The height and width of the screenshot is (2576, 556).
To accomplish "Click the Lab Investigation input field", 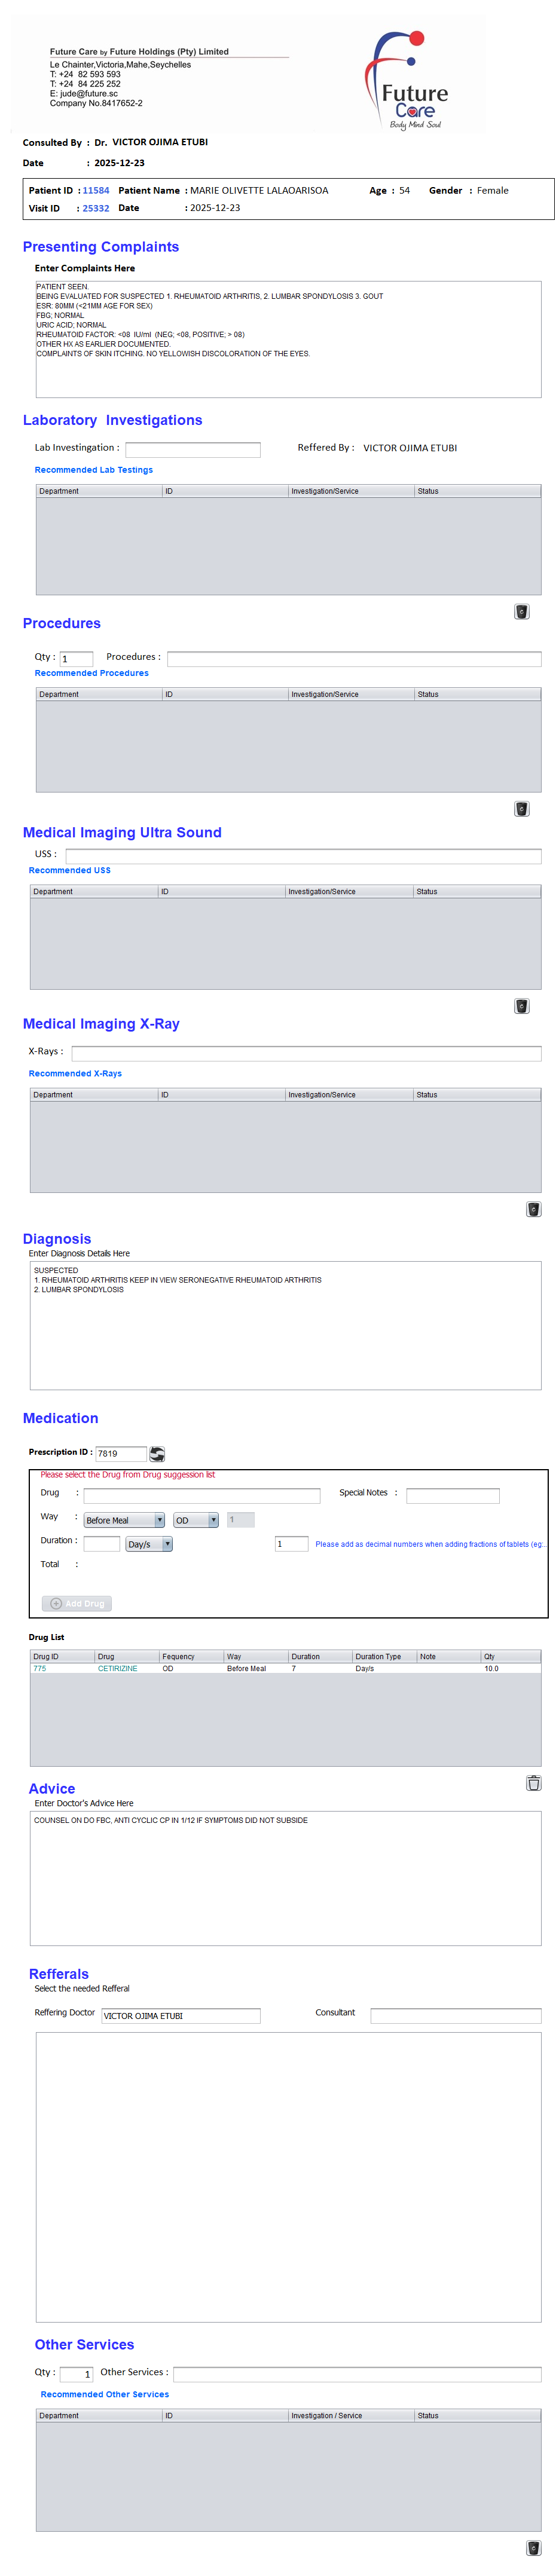I will (192, 450).
